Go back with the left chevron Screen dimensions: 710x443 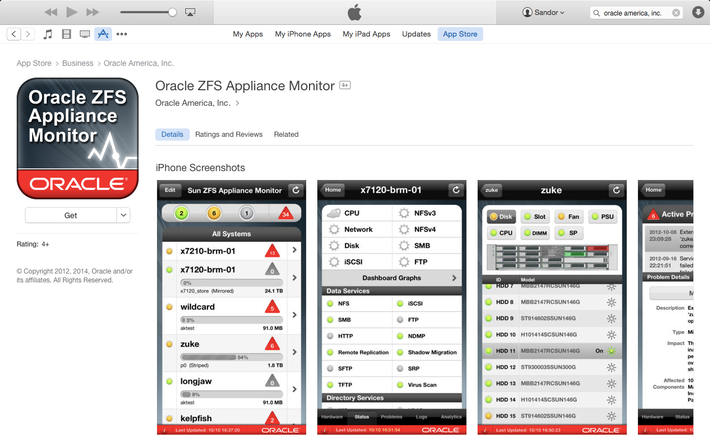pos(14,34)
